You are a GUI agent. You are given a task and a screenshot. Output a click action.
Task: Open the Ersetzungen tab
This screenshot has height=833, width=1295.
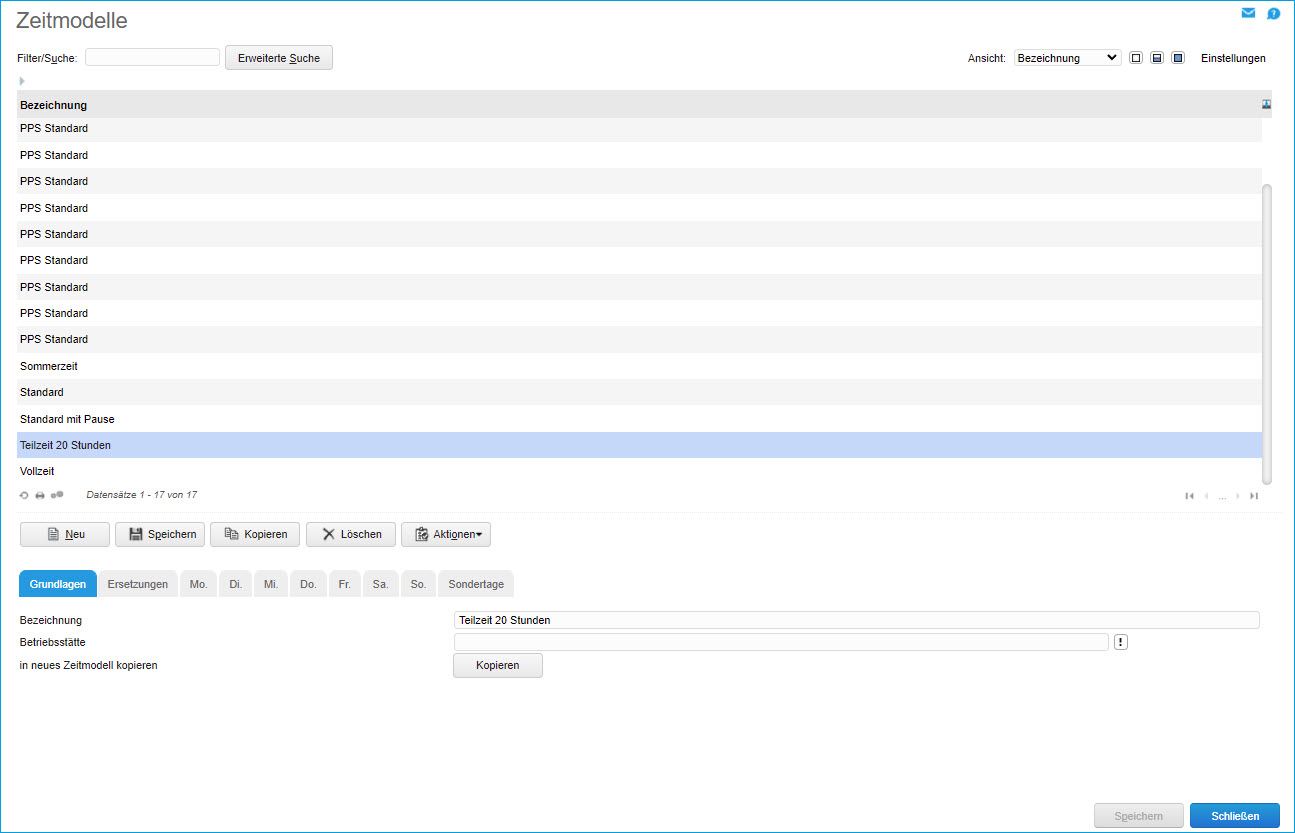138,584
